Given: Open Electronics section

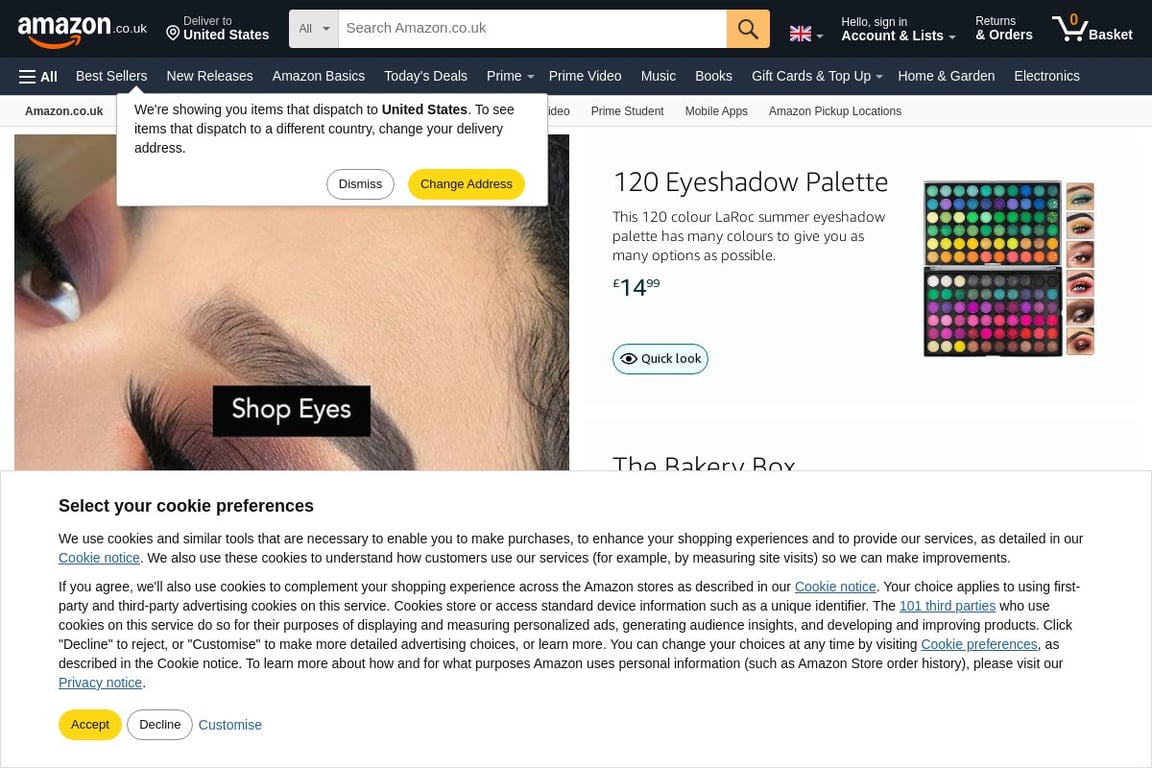Looking at the screenshot, I should [x=1046, y=76].
